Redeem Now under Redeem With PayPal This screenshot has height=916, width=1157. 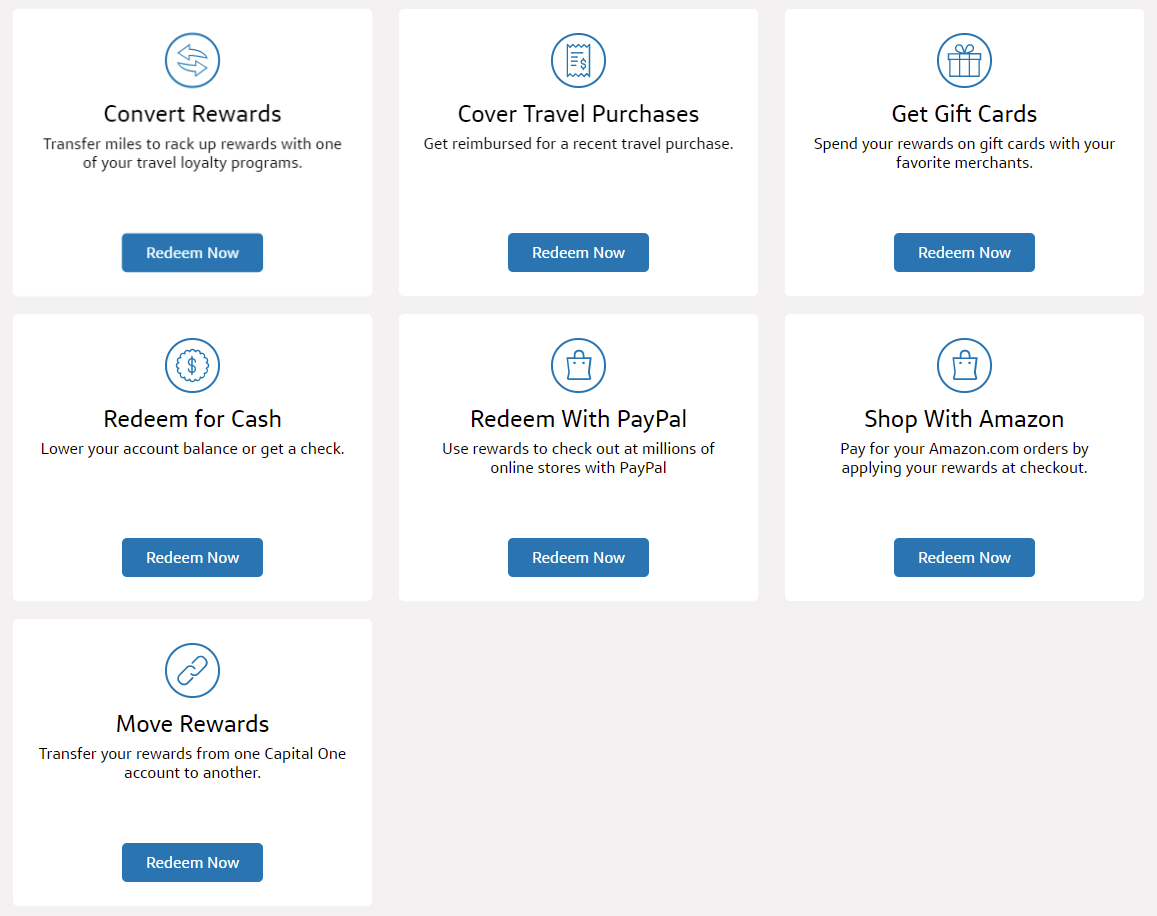tap(578, 557)
